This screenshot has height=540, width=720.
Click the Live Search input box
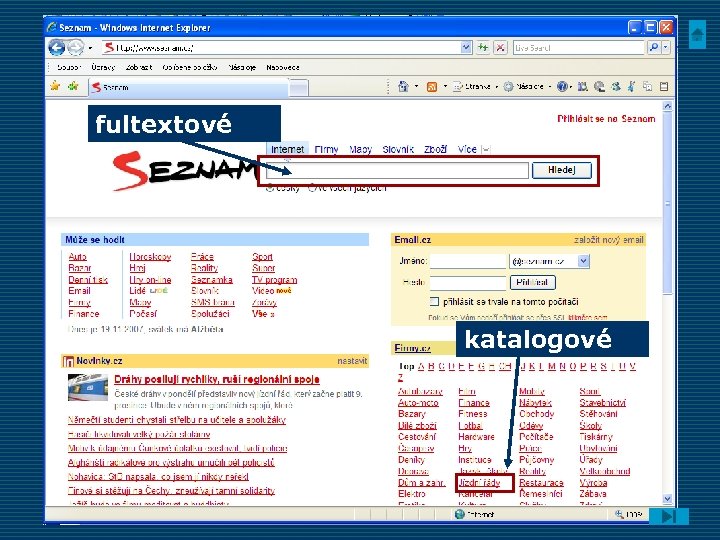click(579, 47)
